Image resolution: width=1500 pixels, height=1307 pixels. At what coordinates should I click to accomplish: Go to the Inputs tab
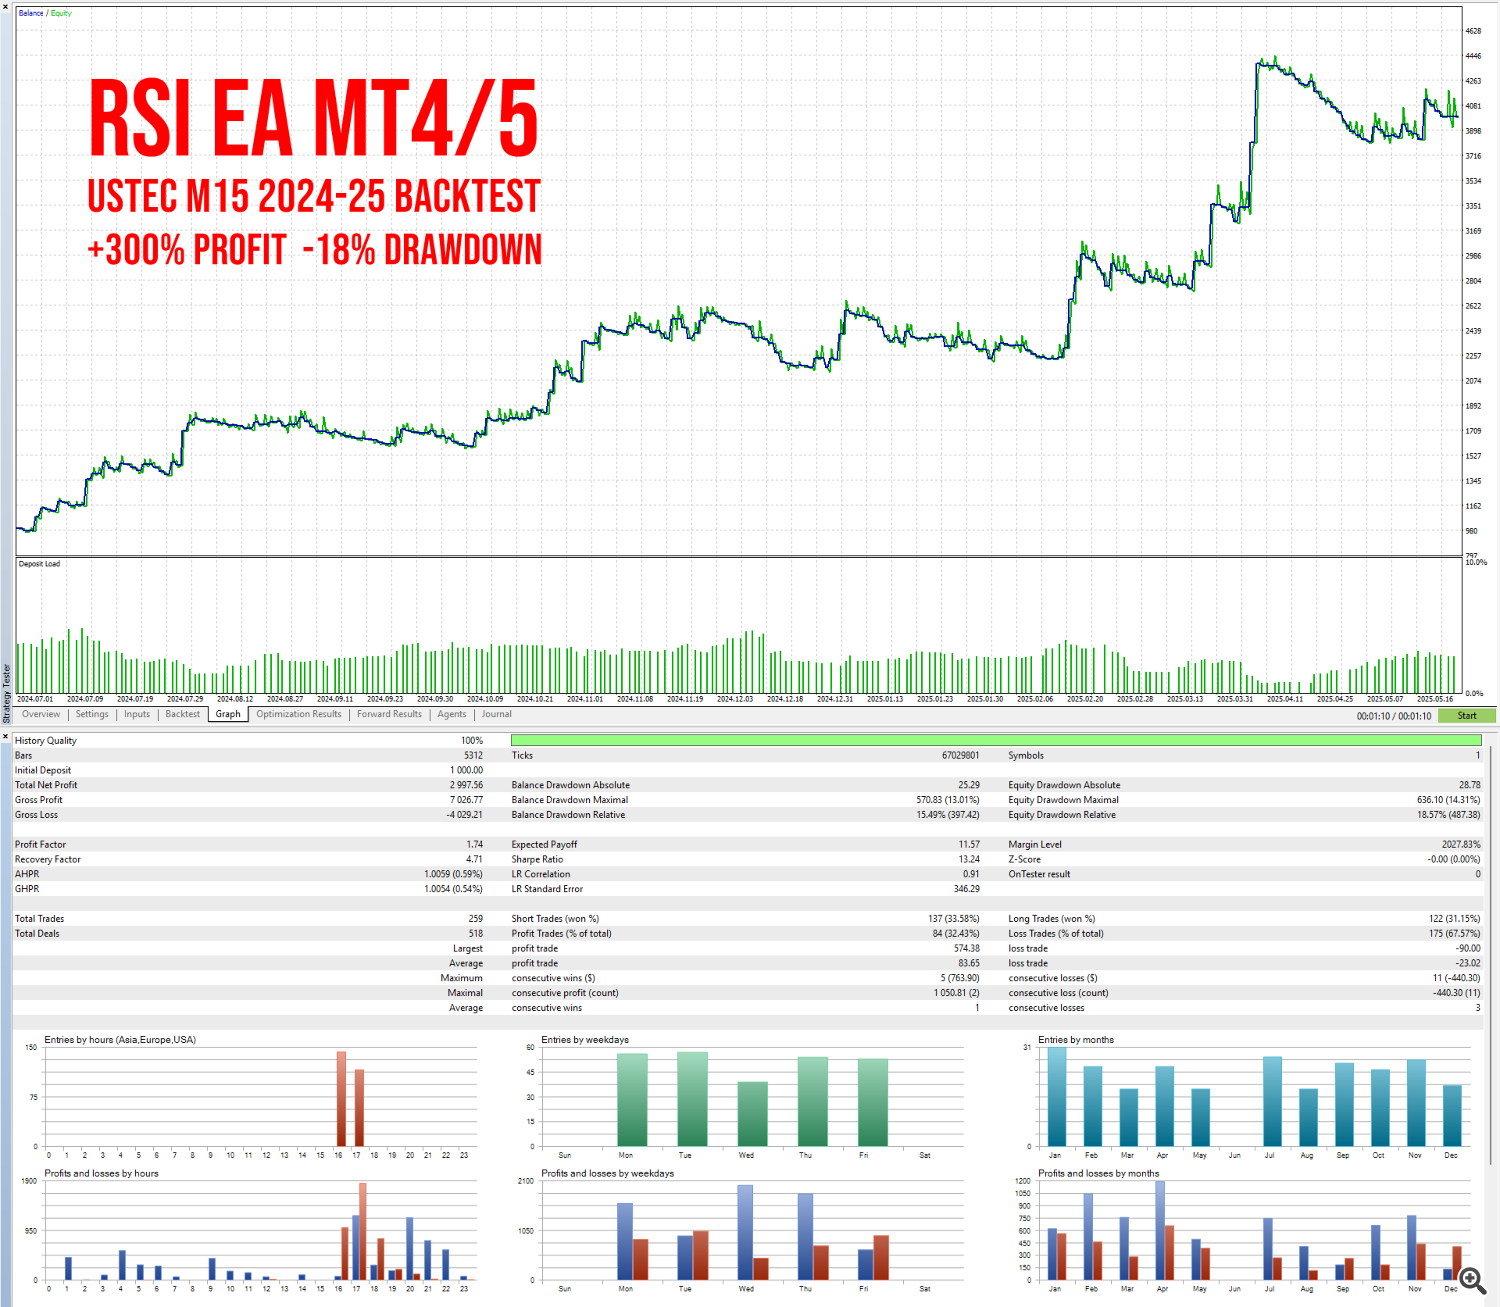point(137,714)
